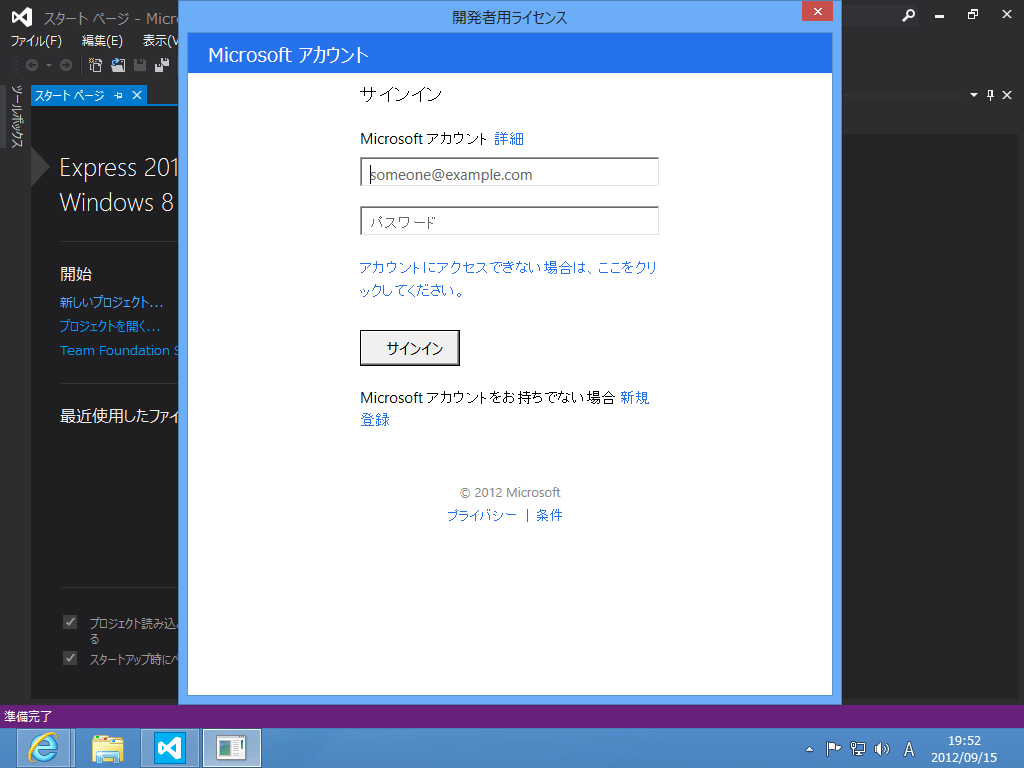Viewport: 1024px width, 768px height.
Task: Toggle auto-hide pin on right panel
Action: tap(991, 95)
